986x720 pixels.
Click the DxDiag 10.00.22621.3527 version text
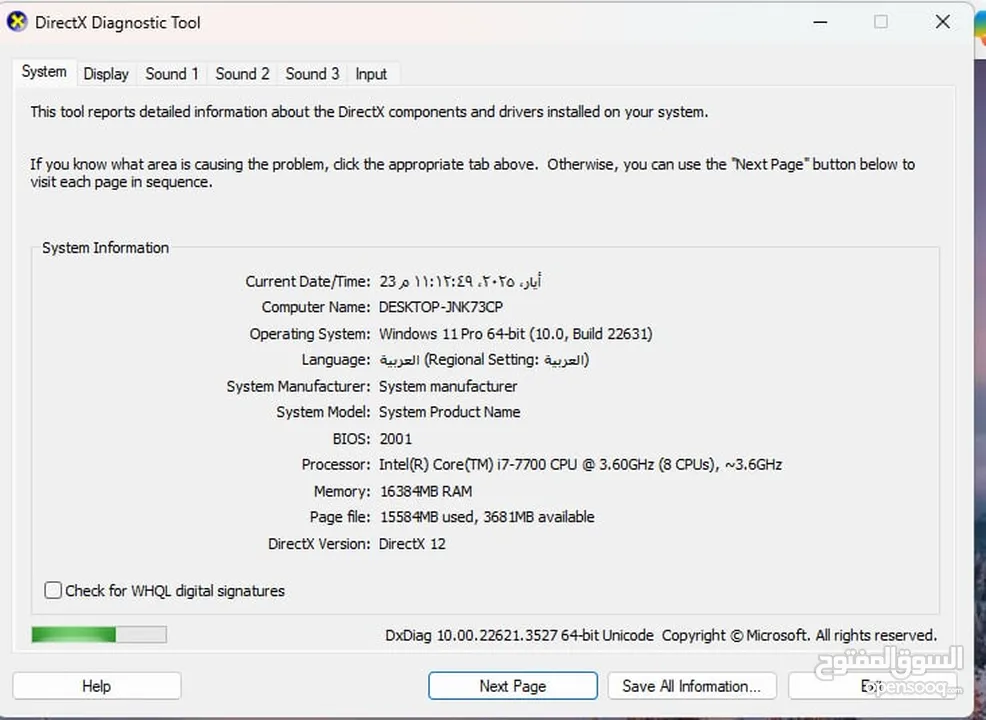(519, 635)
